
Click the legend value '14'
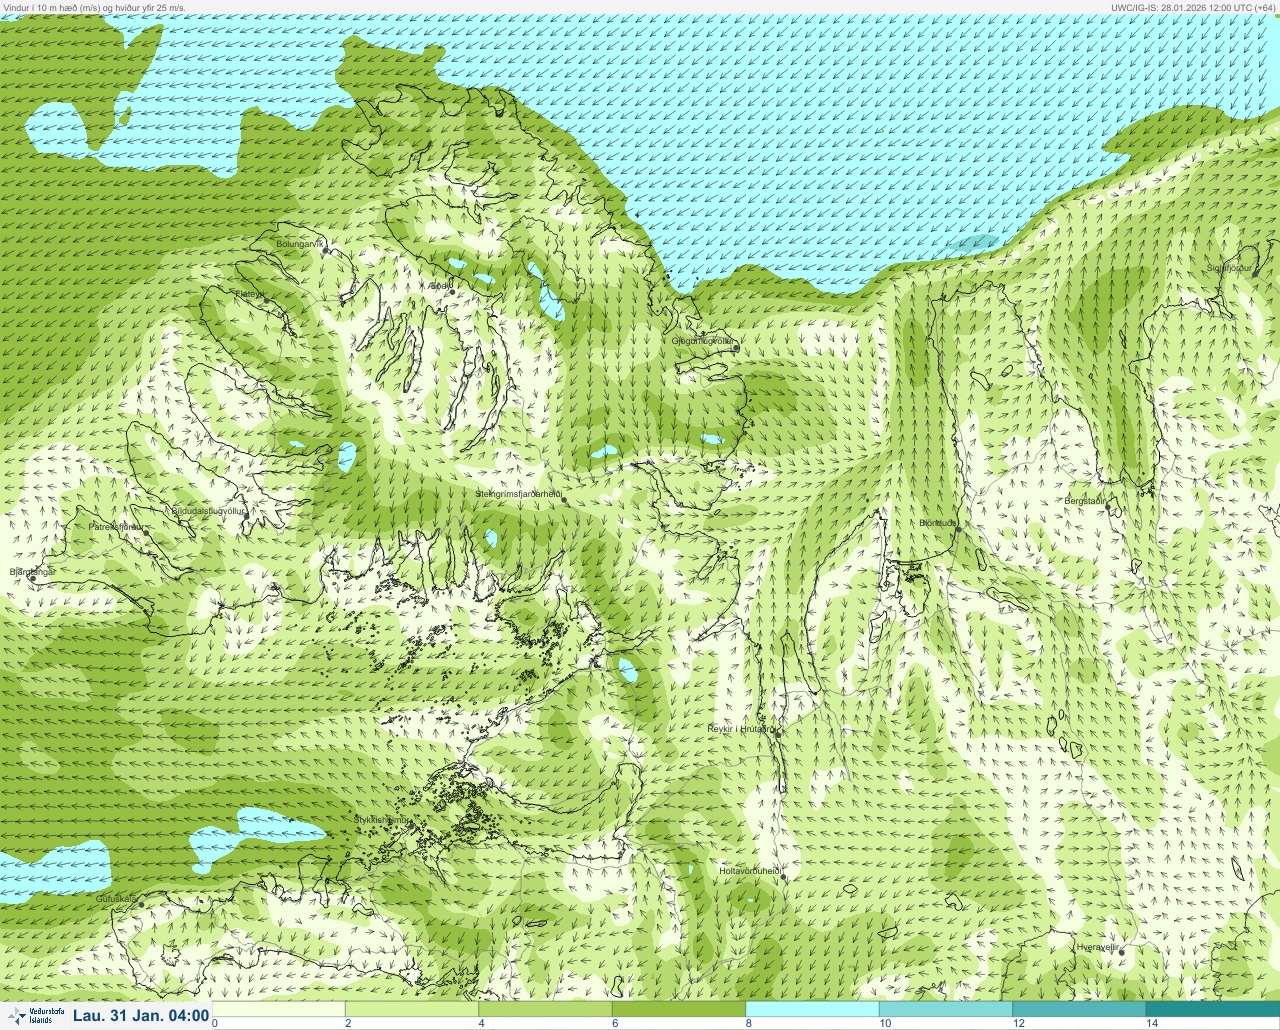(x=1152, y=1023)
